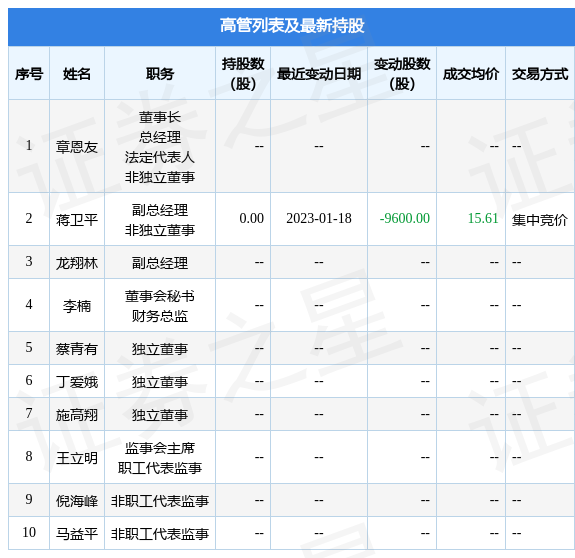The width and height of the screenshot is (575, 558).
Task: Click the average price 15.61
Action: tap(483, 219)
